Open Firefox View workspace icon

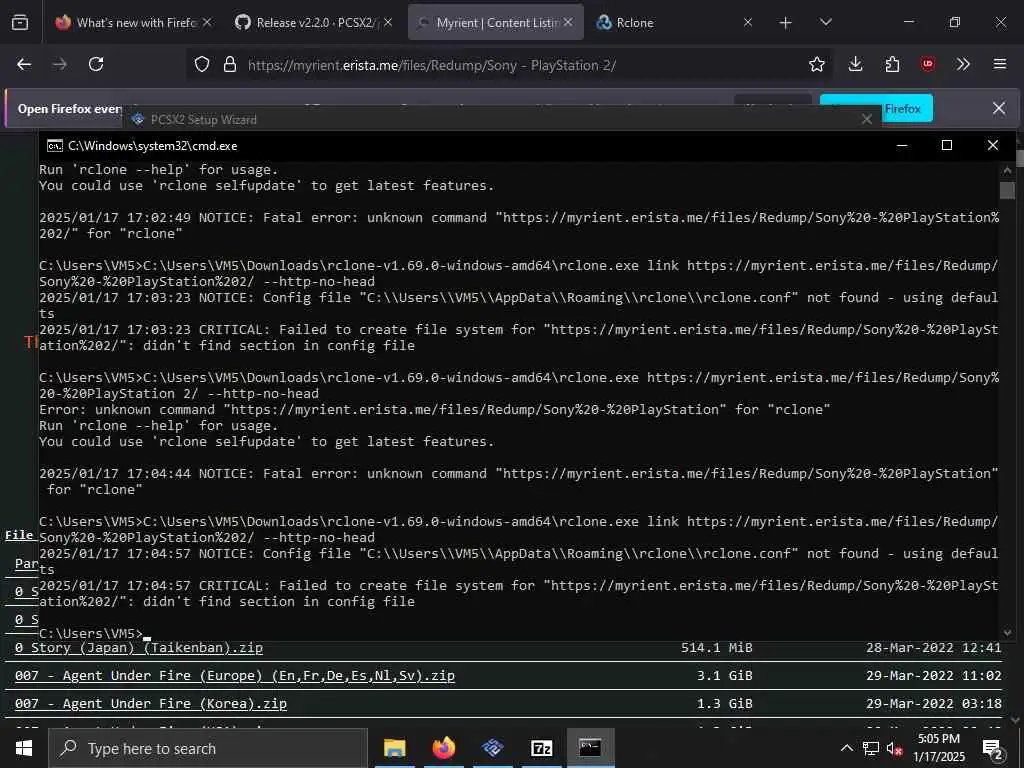[20, 23]
